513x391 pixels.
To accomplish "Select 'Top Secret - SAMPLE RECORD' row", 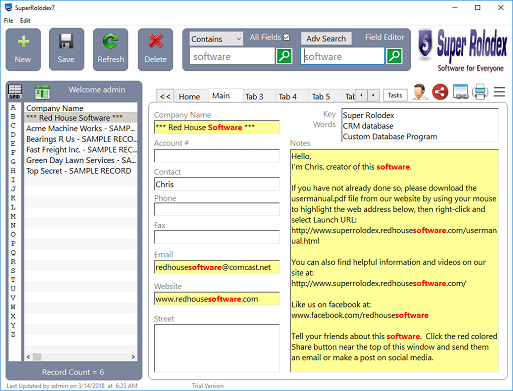I will [x=81, y=171].
